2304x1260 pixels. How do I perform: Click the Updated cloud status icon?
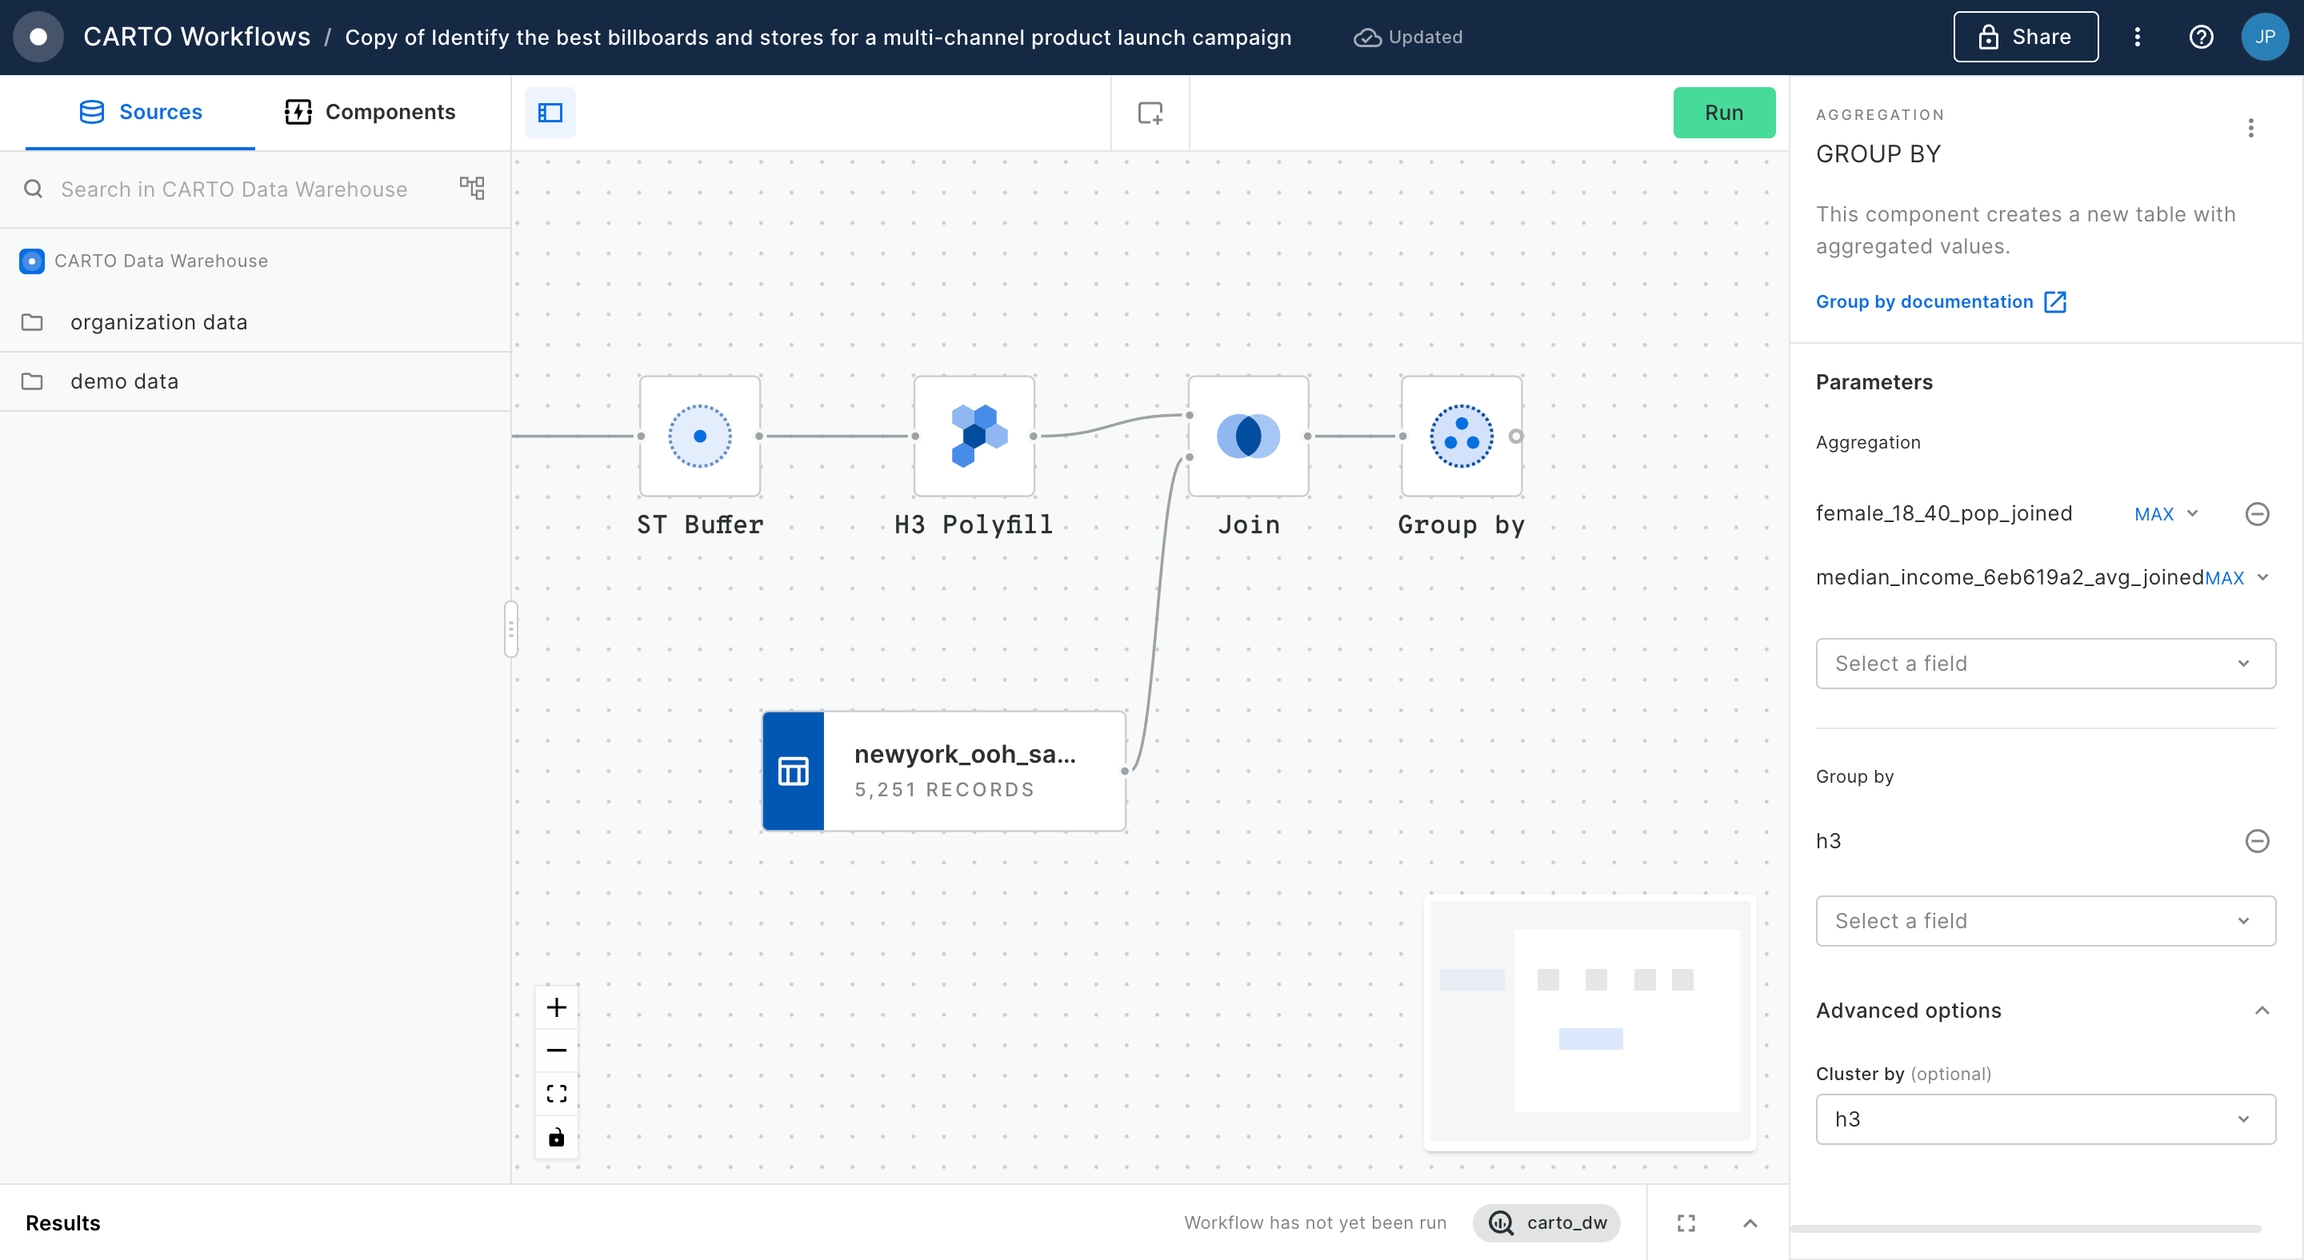(x=1367, y=37)
